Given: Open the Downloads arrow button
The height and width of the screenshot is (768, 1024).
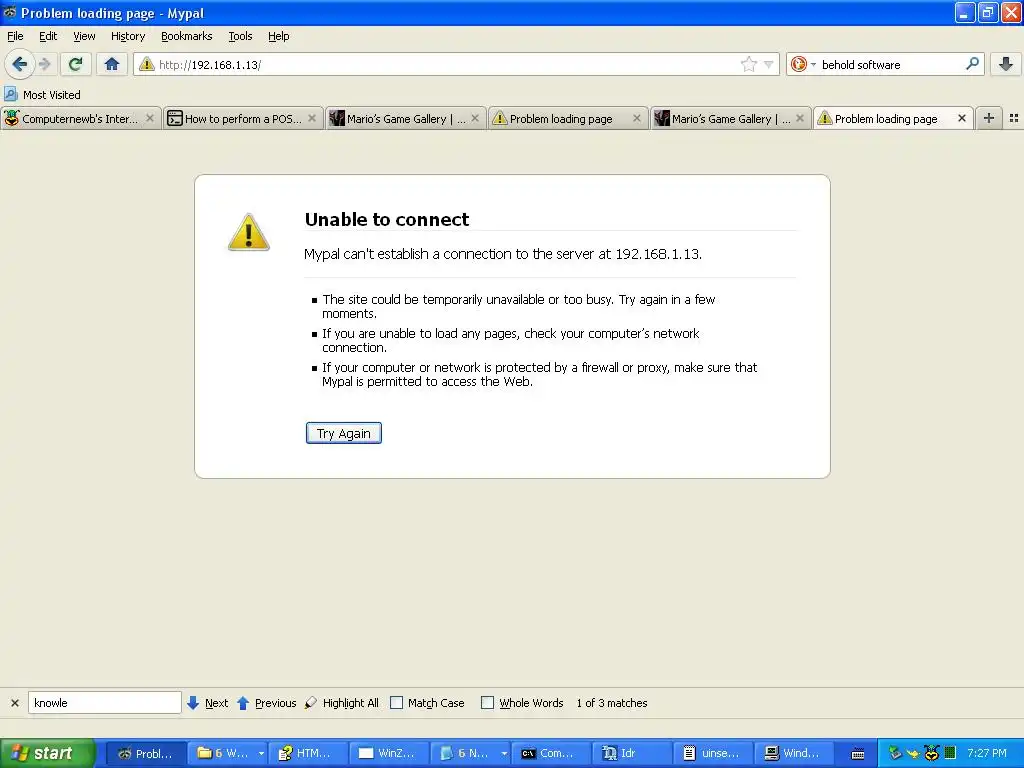Looking at the screenshot, I should click(1006, 64).
